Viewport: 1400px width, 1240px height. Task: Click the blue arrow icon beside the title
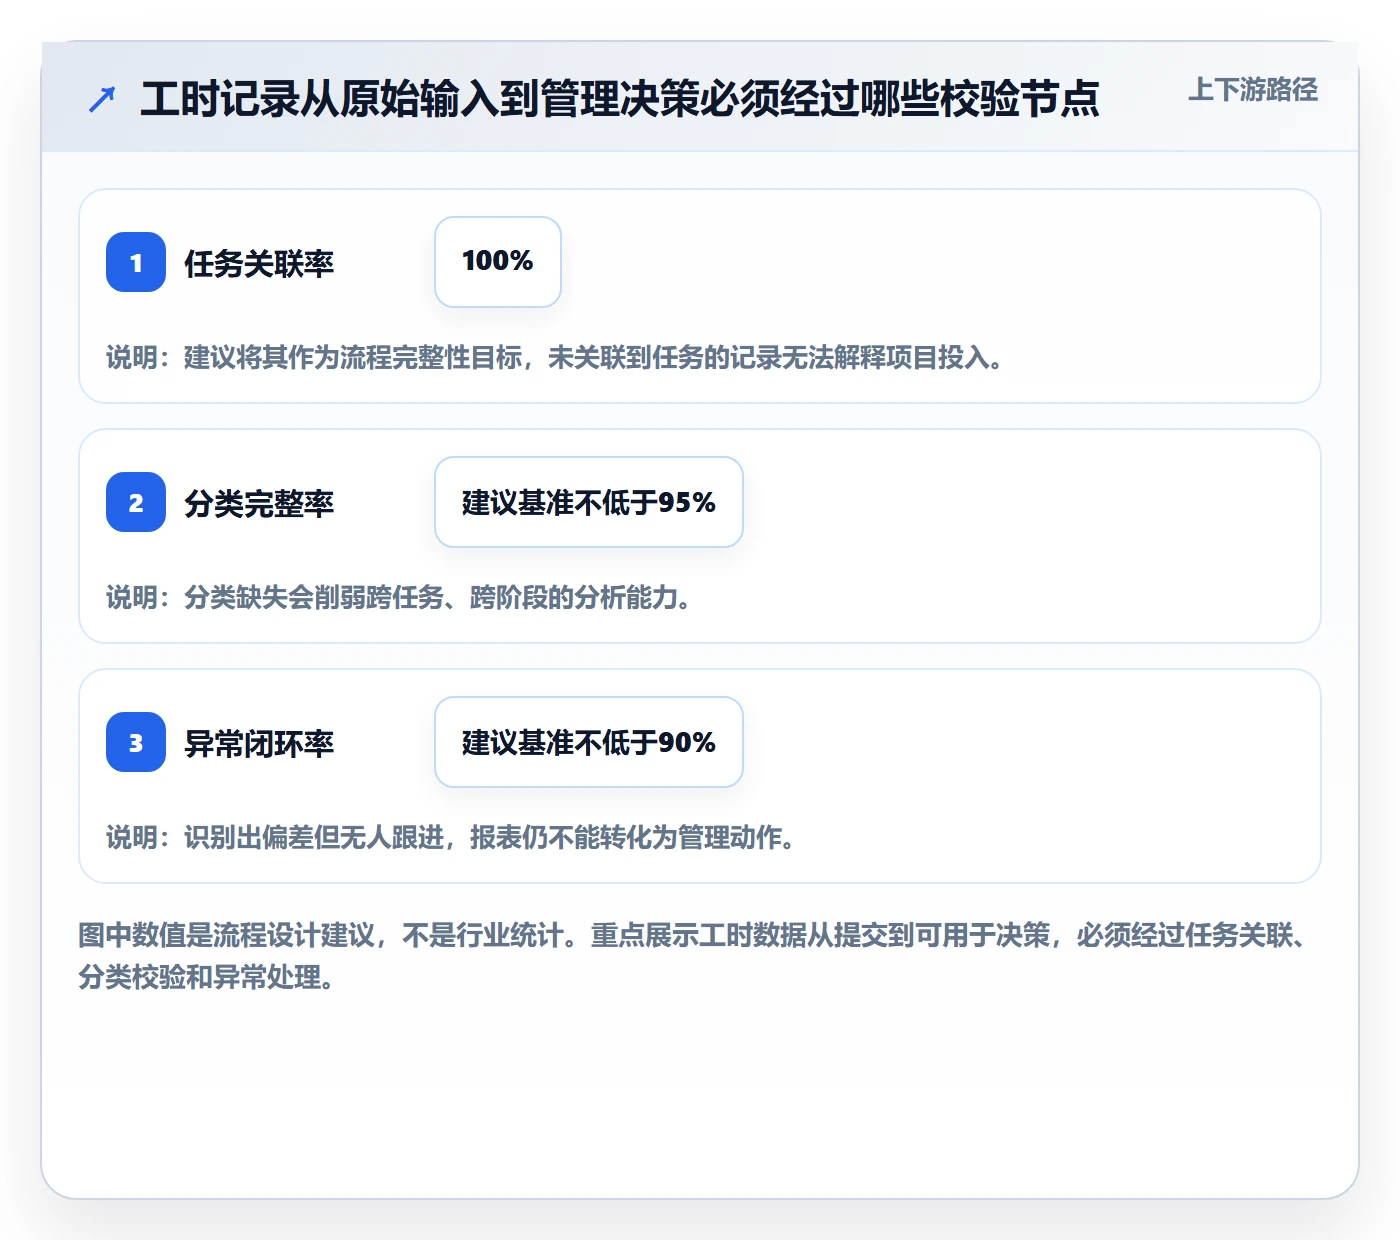pos(102,99)
